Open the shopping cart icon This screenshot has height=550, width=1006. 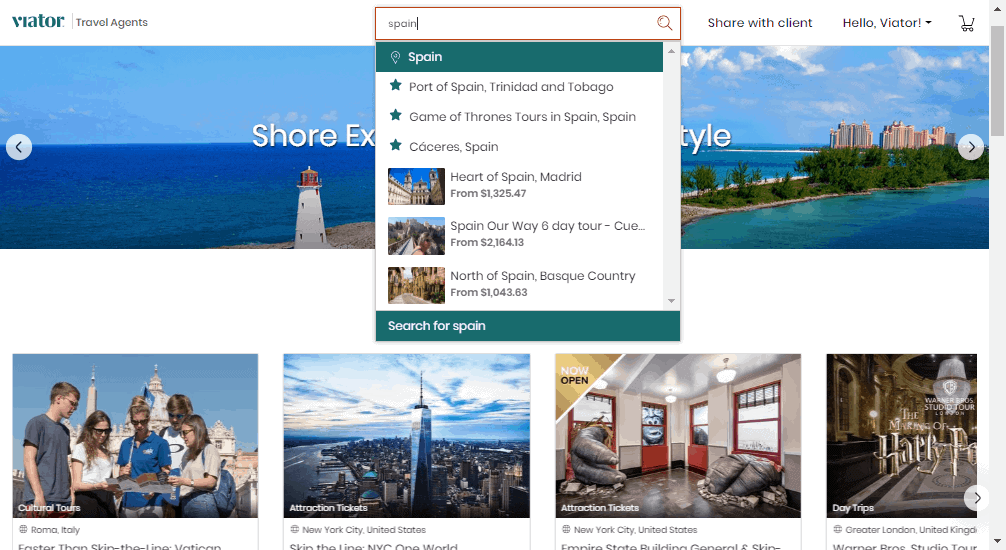[x=966, y=23]
